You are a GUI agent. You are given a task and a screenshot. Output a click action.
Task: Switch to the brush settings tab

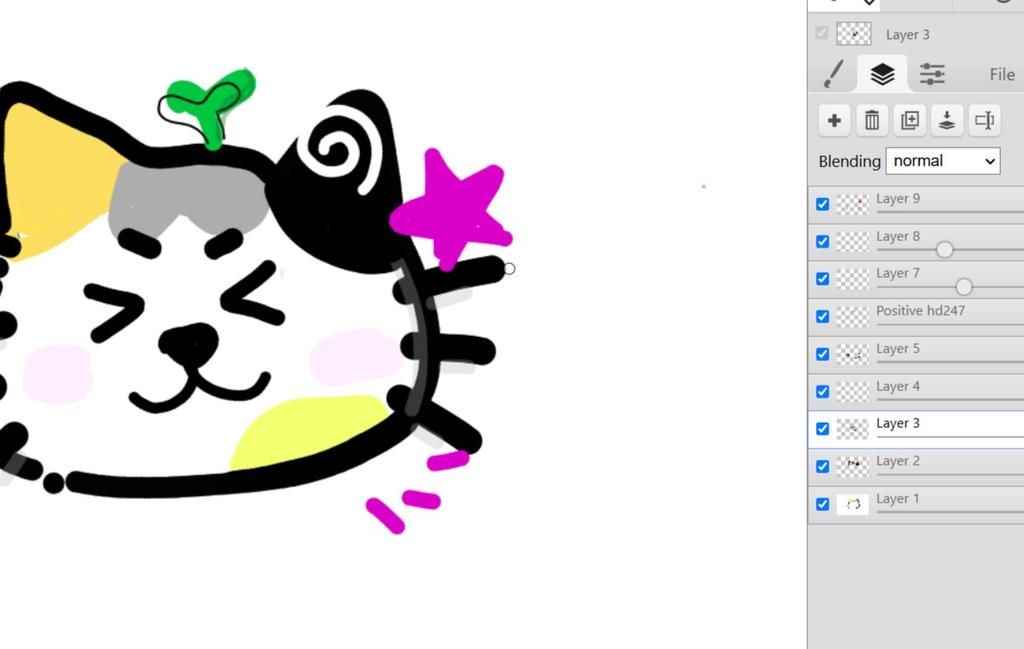[833, 74]
